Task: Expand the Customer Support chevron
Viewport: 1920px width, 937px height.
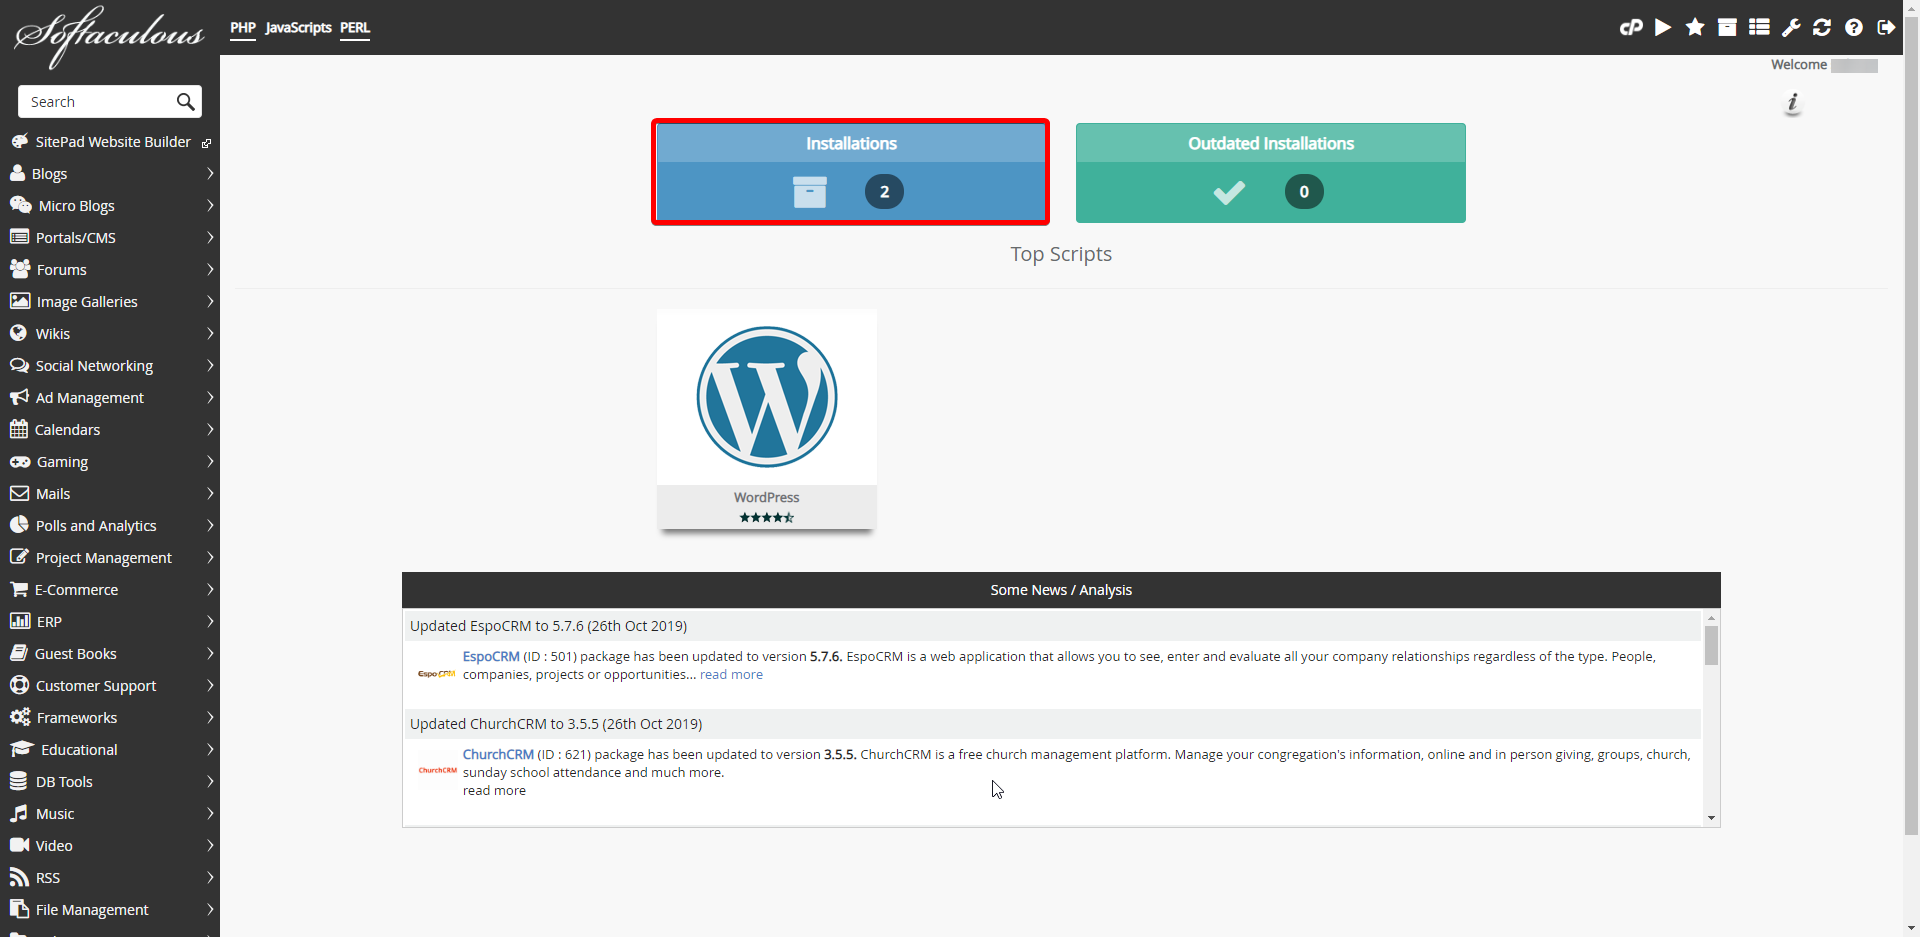Action: [210, 685]
